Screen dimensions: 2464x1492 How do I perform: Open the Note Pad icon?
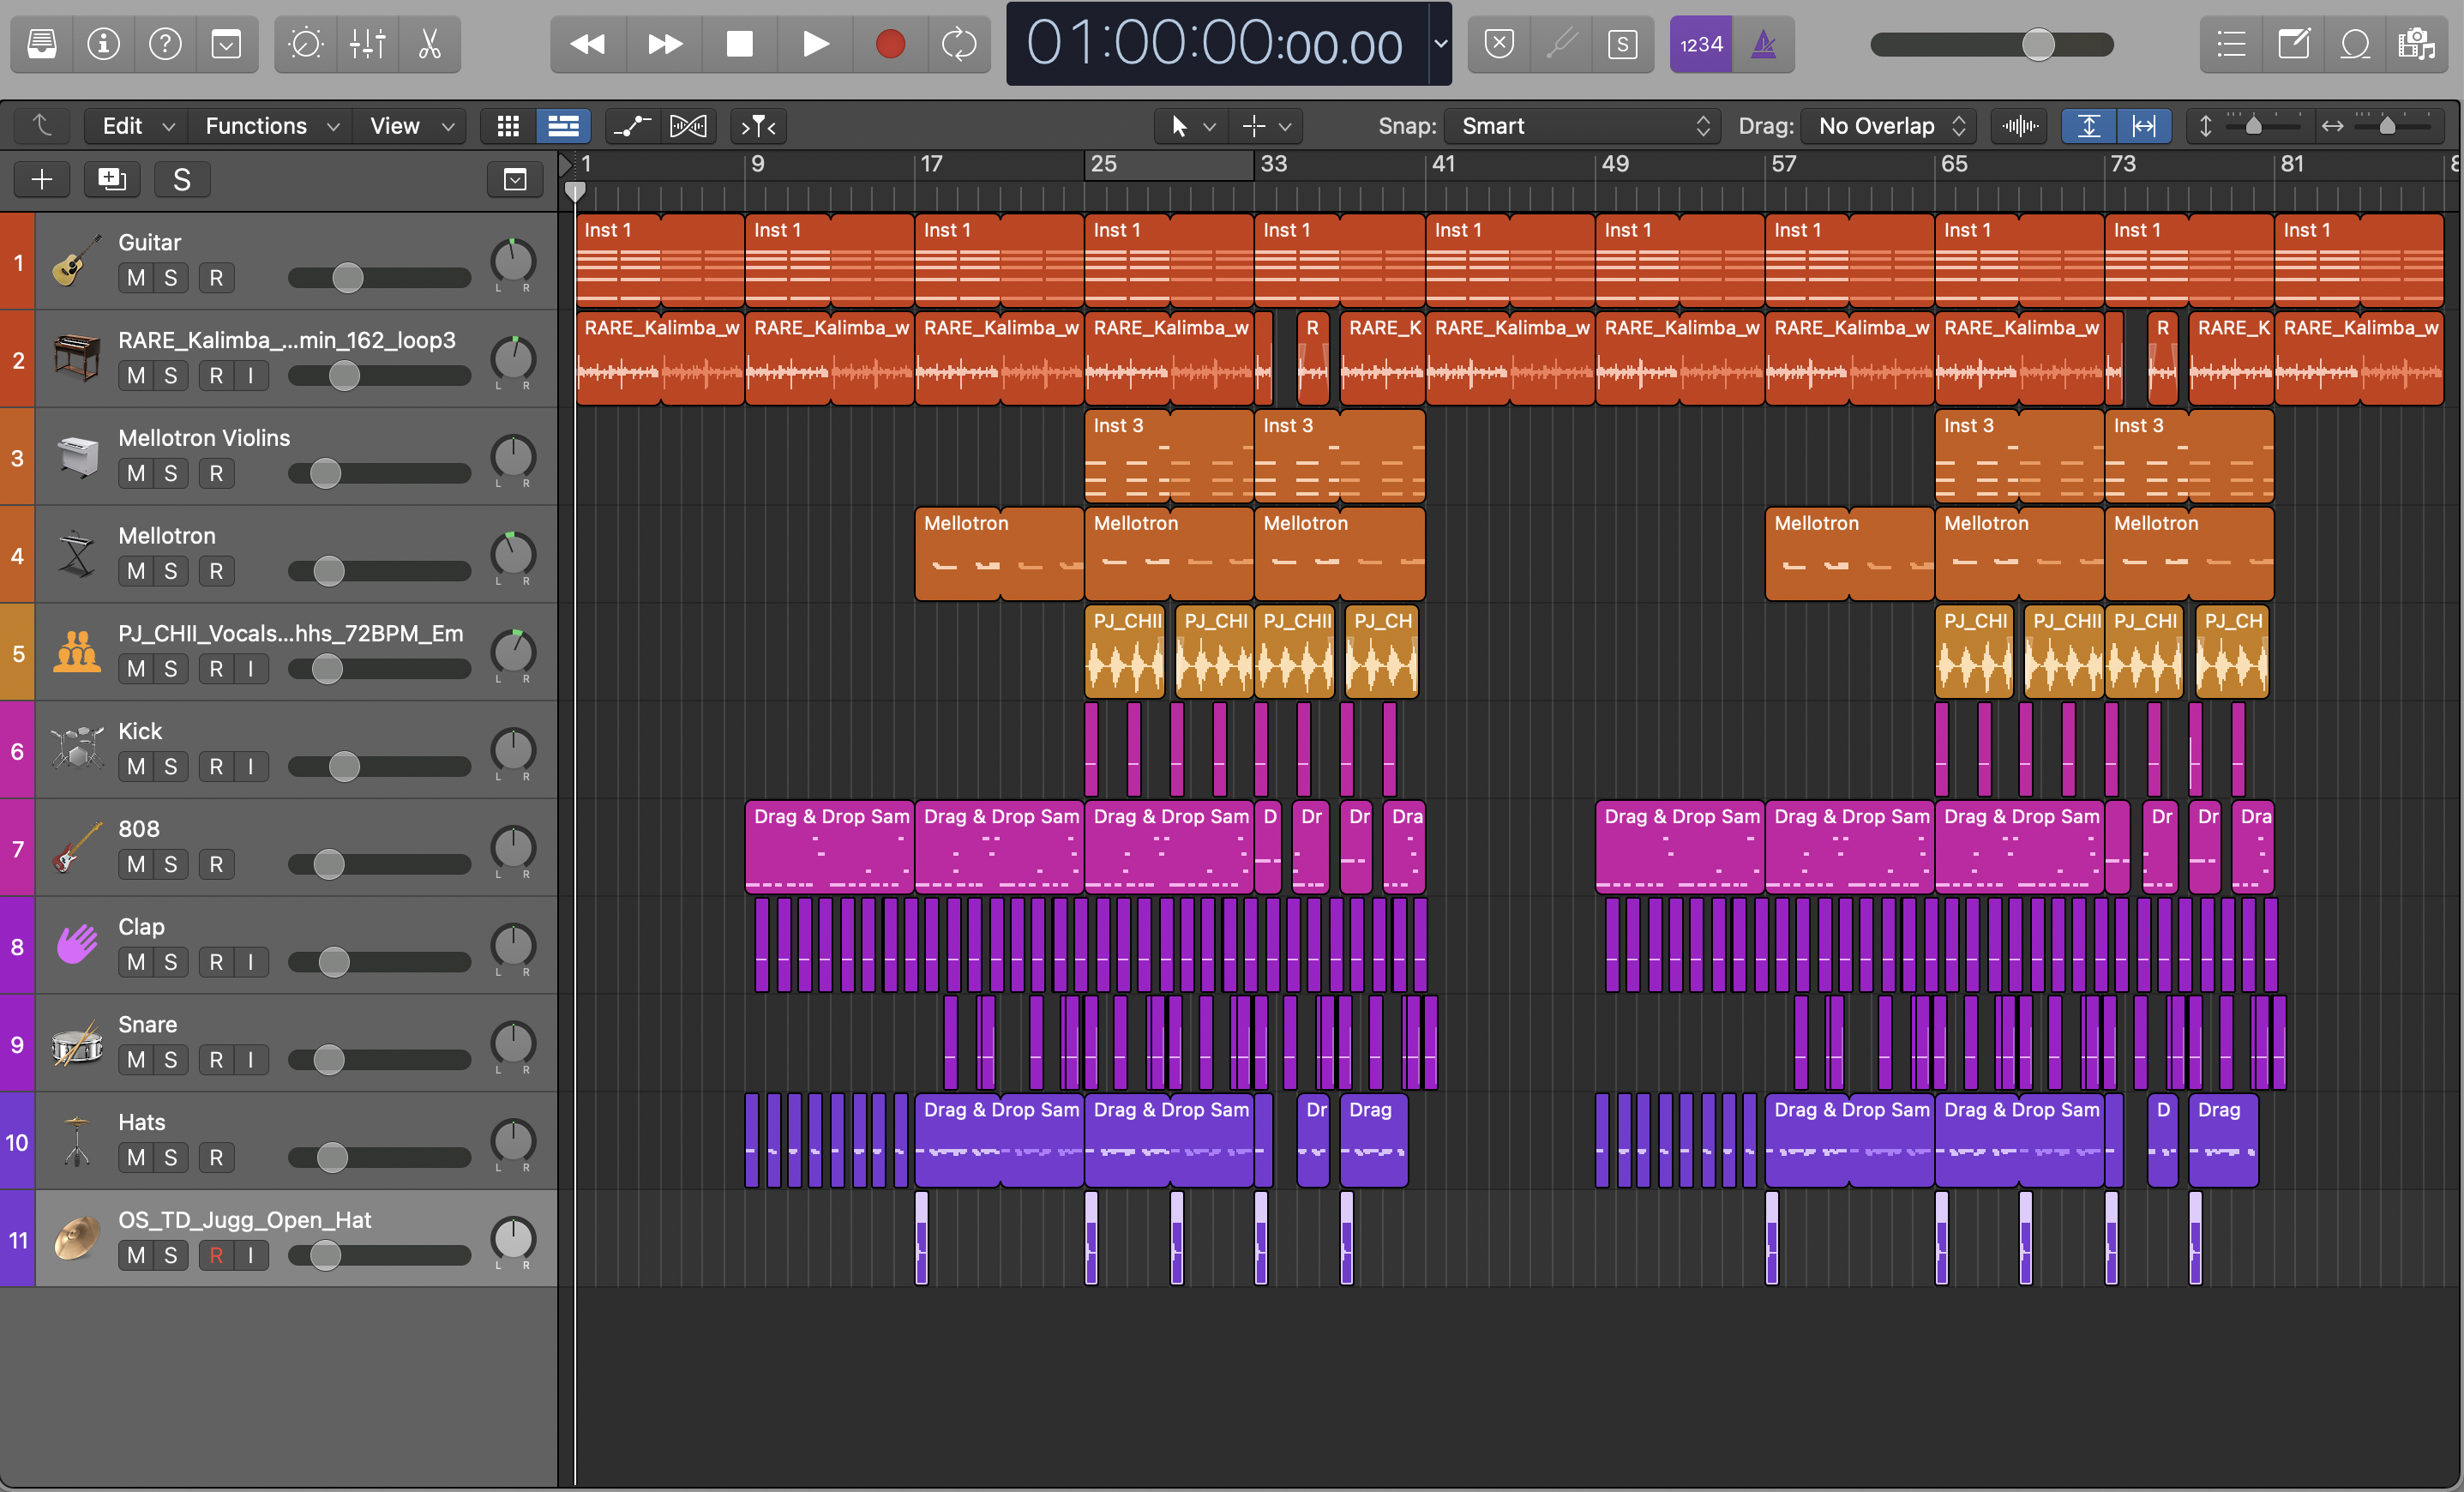tap(2293, 44)
